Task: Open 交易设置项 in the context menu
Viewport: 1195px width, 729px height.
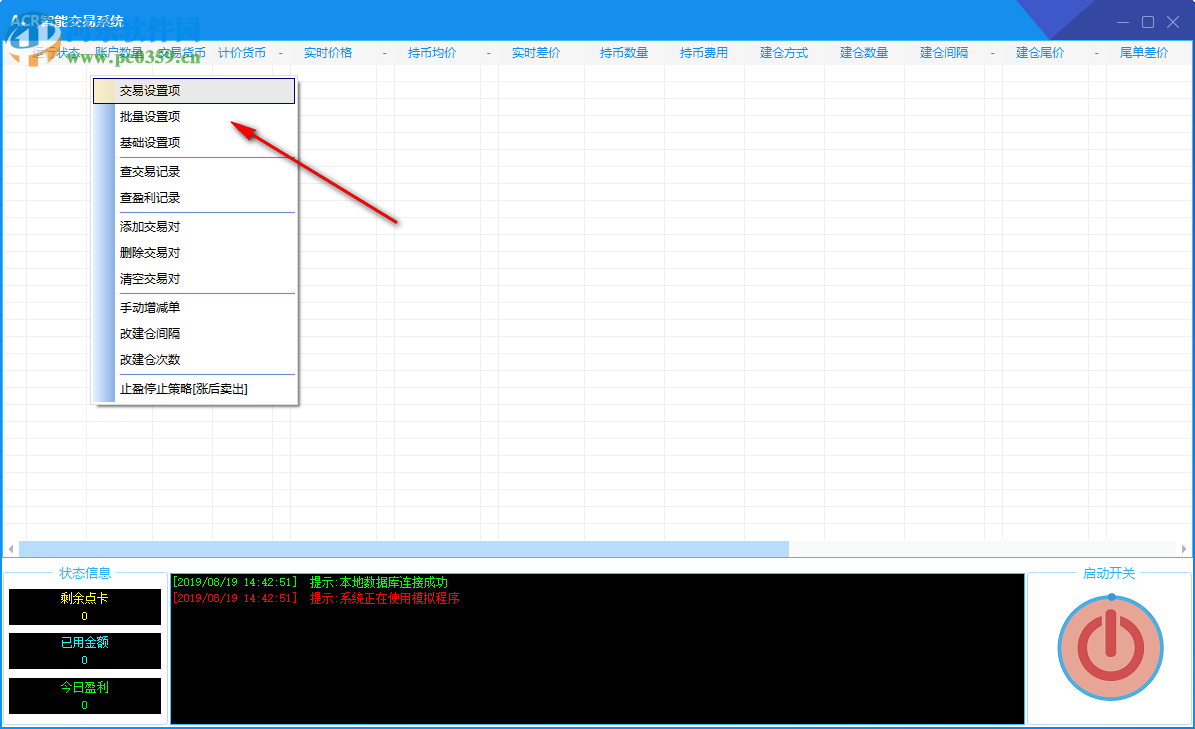Action: pyautogui.click(x=194, y=91)
